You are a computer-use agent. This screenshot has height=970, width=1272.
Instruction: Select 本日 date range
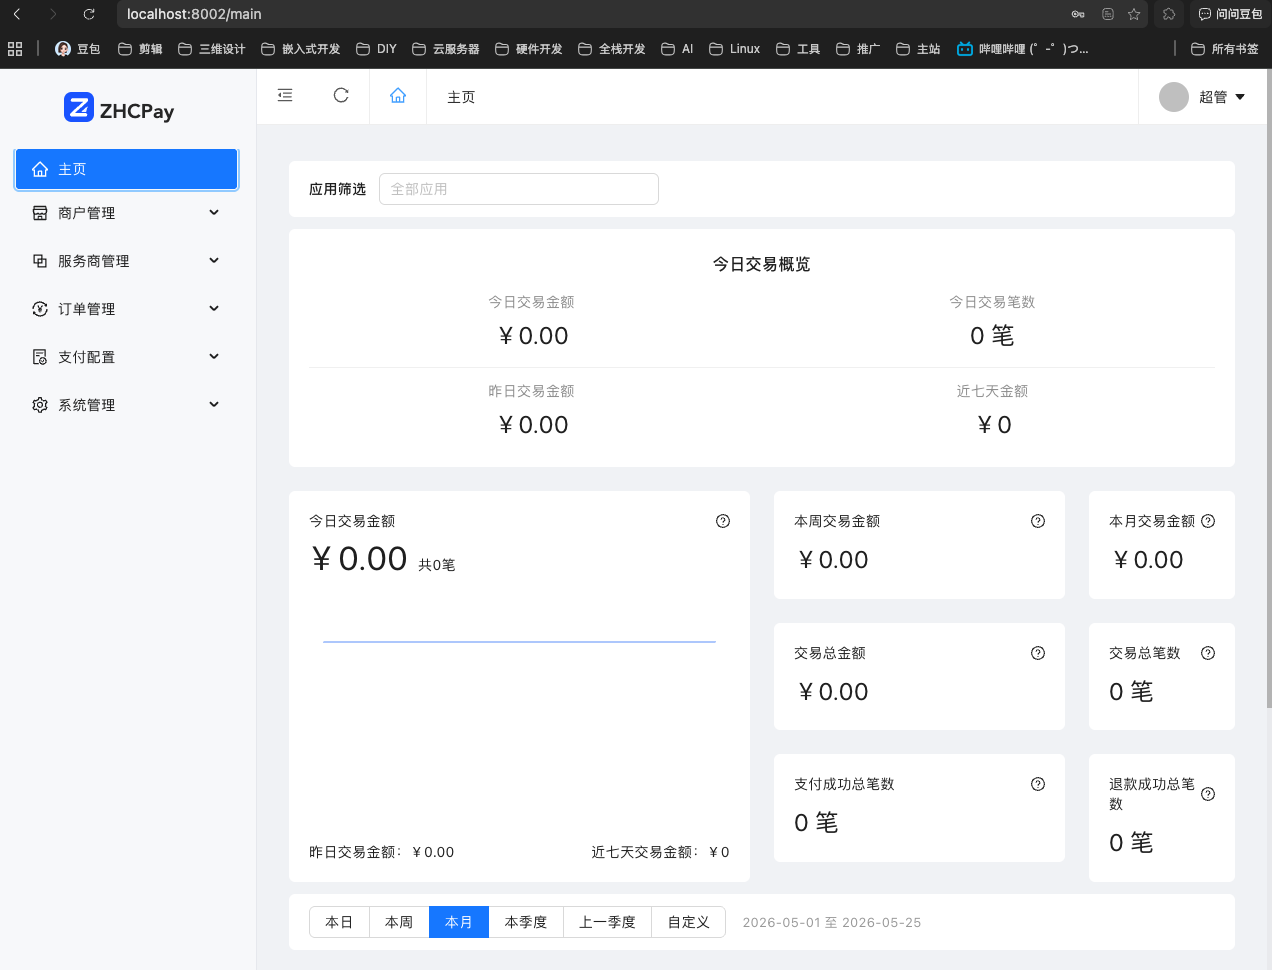(x=339, y=922)
